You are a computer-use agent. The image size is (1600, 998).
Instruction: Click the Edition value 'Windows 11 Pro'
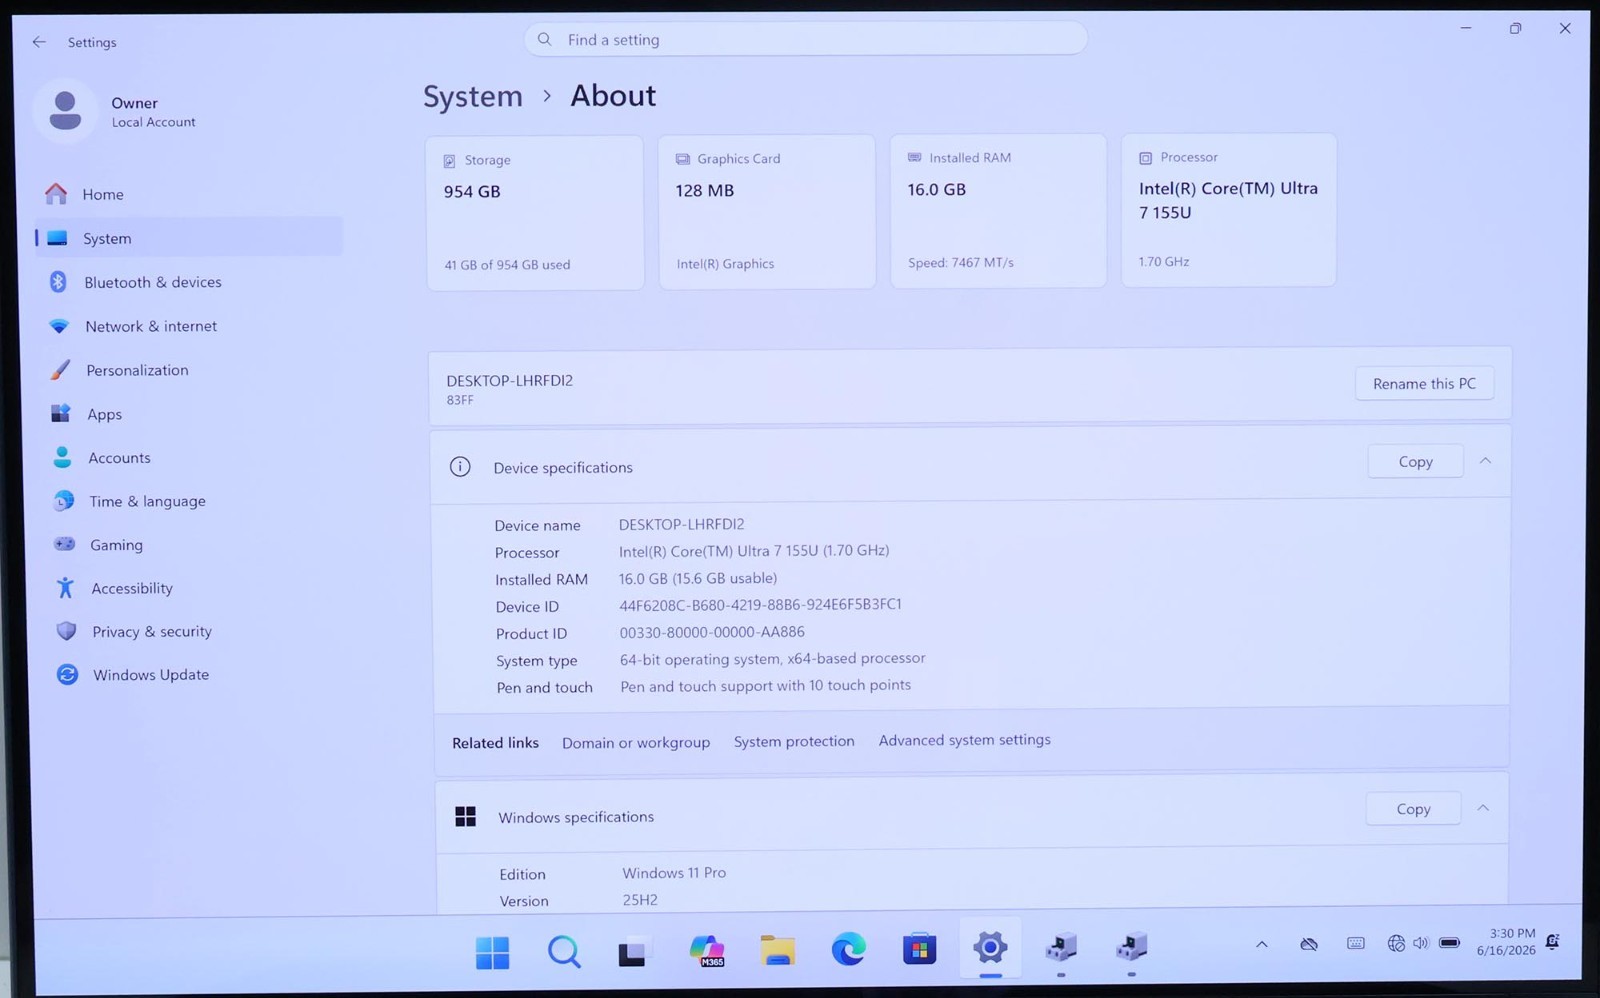click(x=674, y=873)
